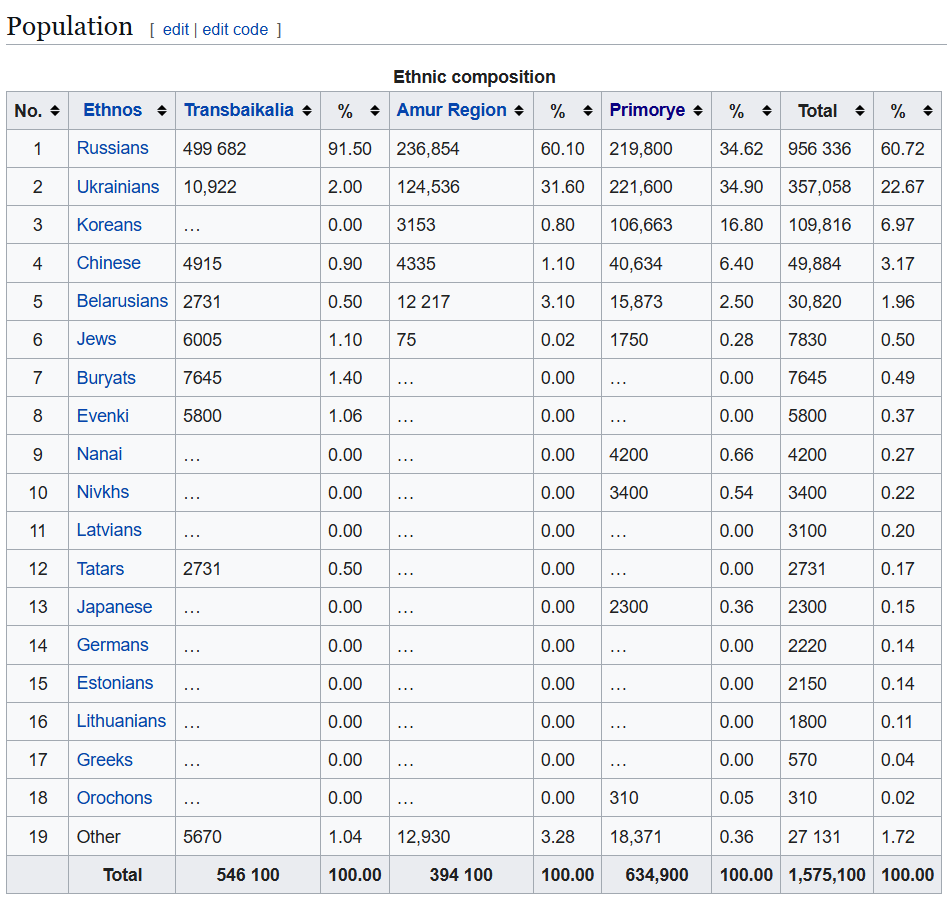The image size is (947, 901).
Task: Open the Lithuanians link
Action: point(121,721)
